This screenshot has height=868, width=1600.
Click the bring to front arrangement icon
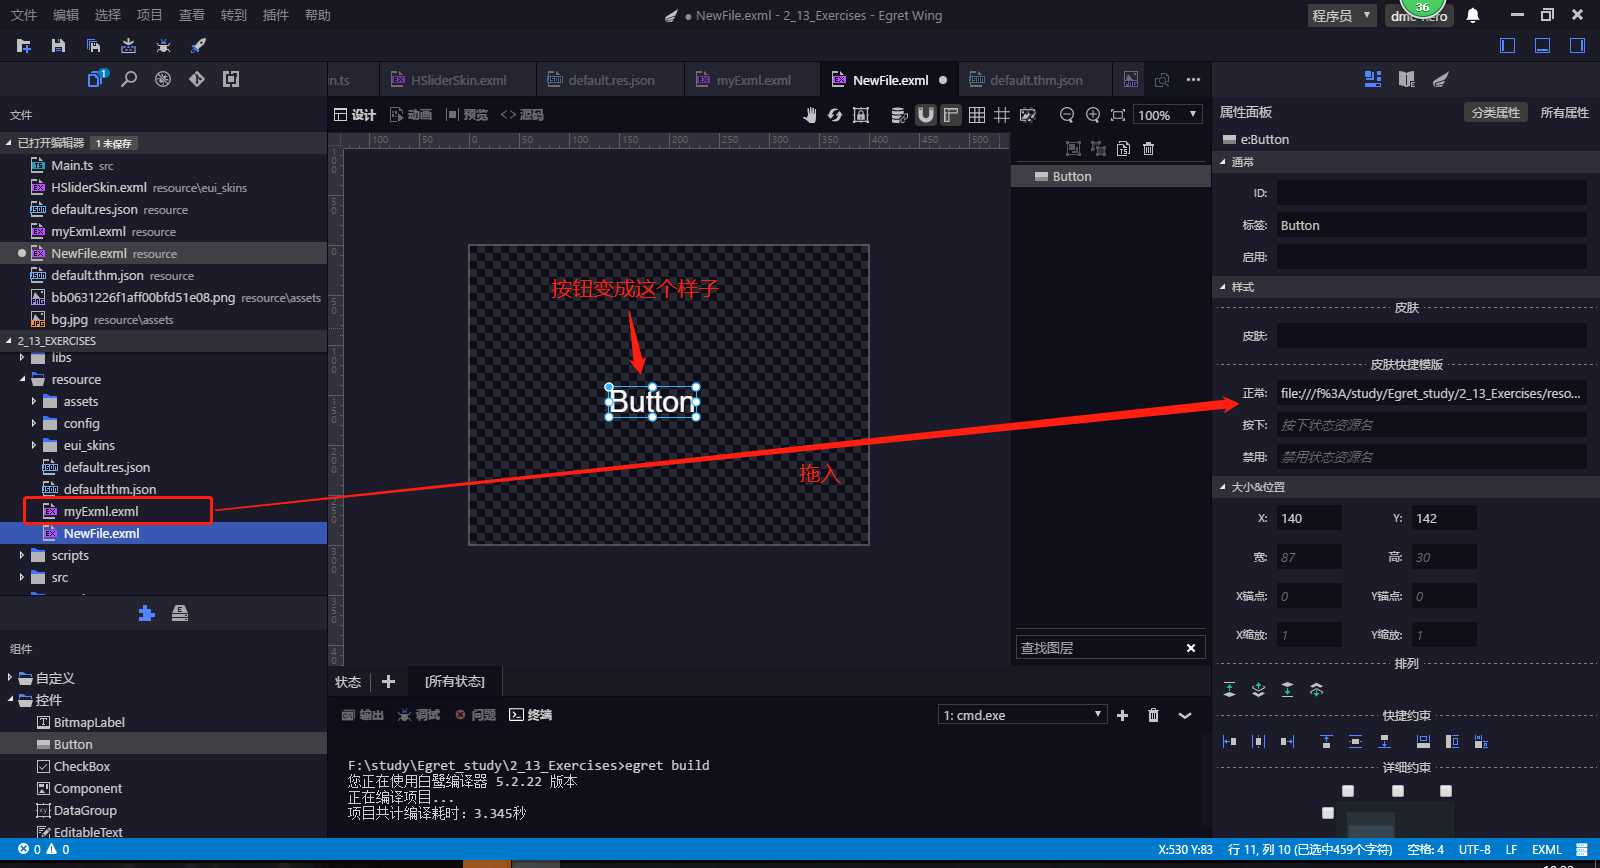(1230, 690)
